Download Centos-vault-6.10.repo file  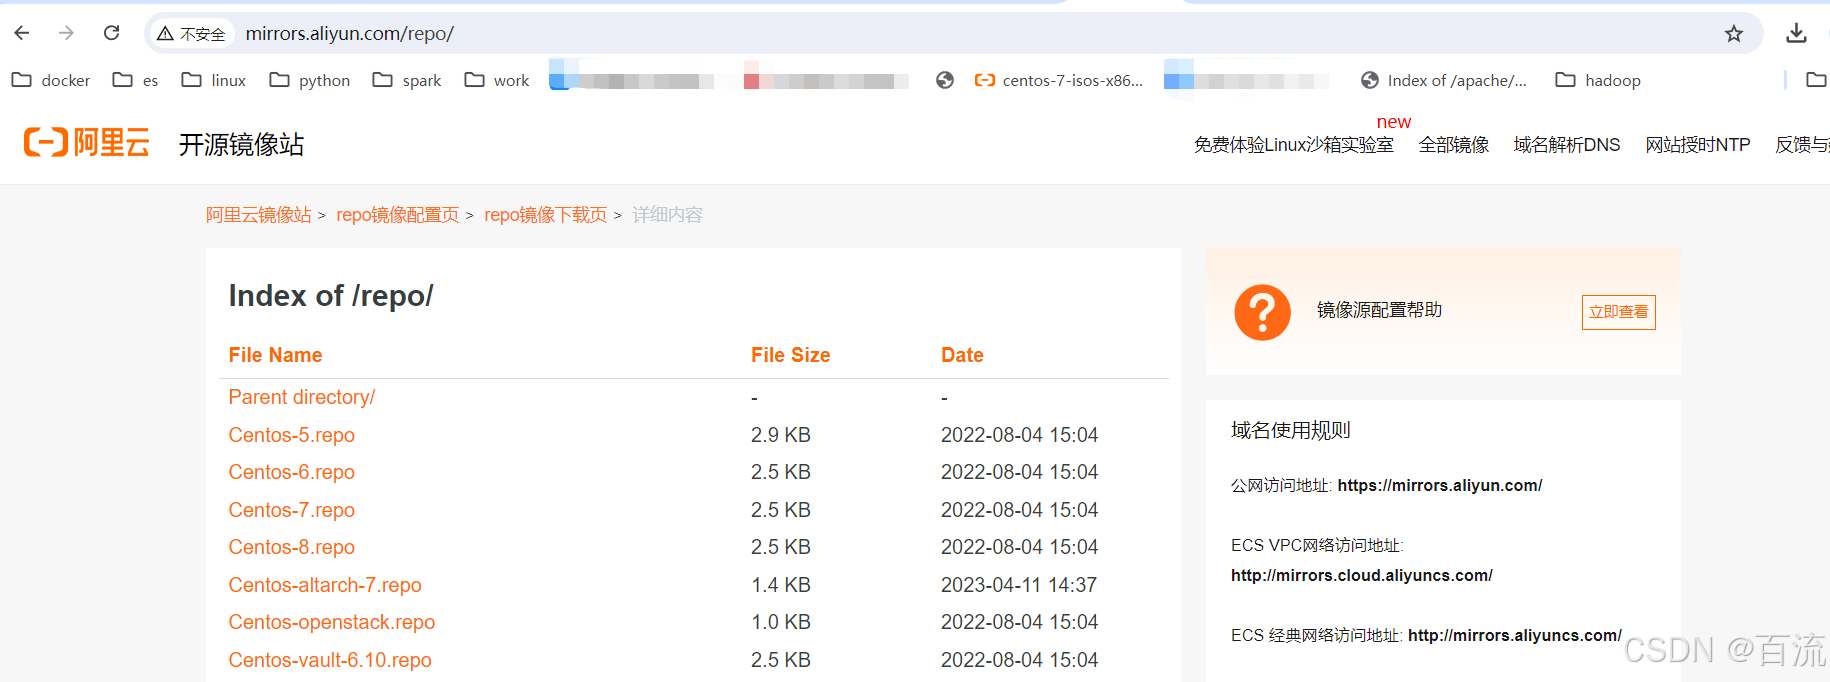point(330,660)
